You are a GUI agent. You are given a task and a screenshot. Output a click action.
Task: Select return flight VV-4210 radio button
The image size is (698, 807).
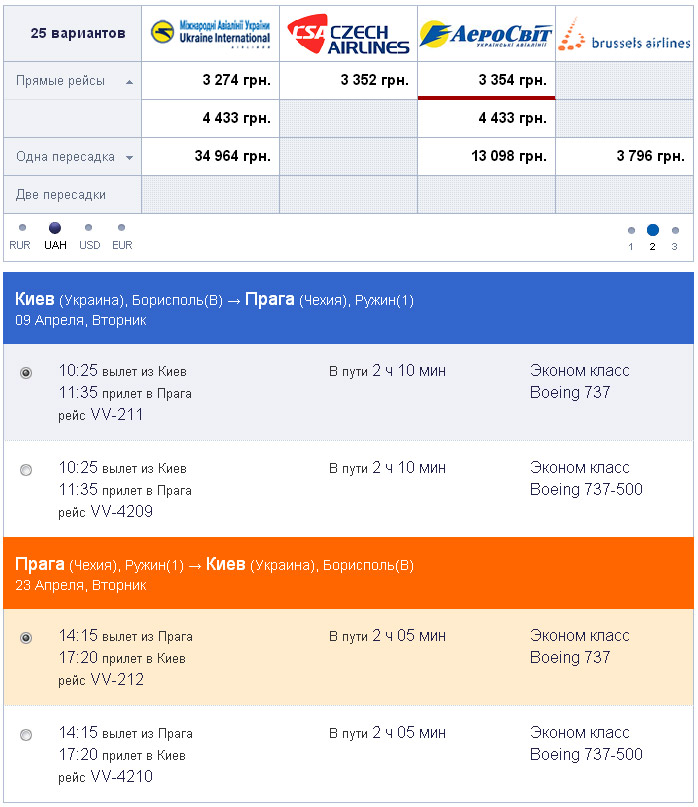pos(26,735)
